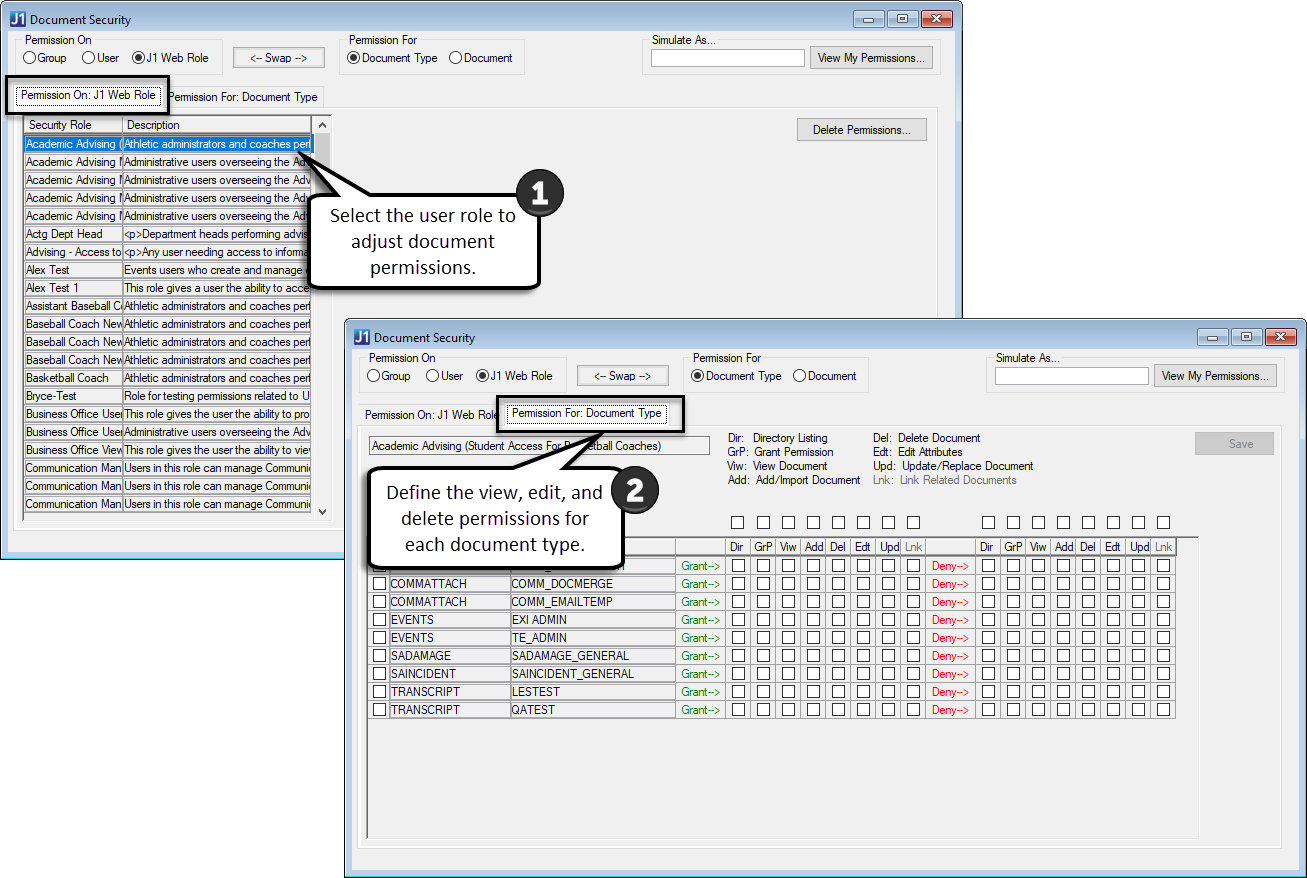
Task: Enable Grant Dir checkbox for EXI ADMIN row
Action: [738, 620]
